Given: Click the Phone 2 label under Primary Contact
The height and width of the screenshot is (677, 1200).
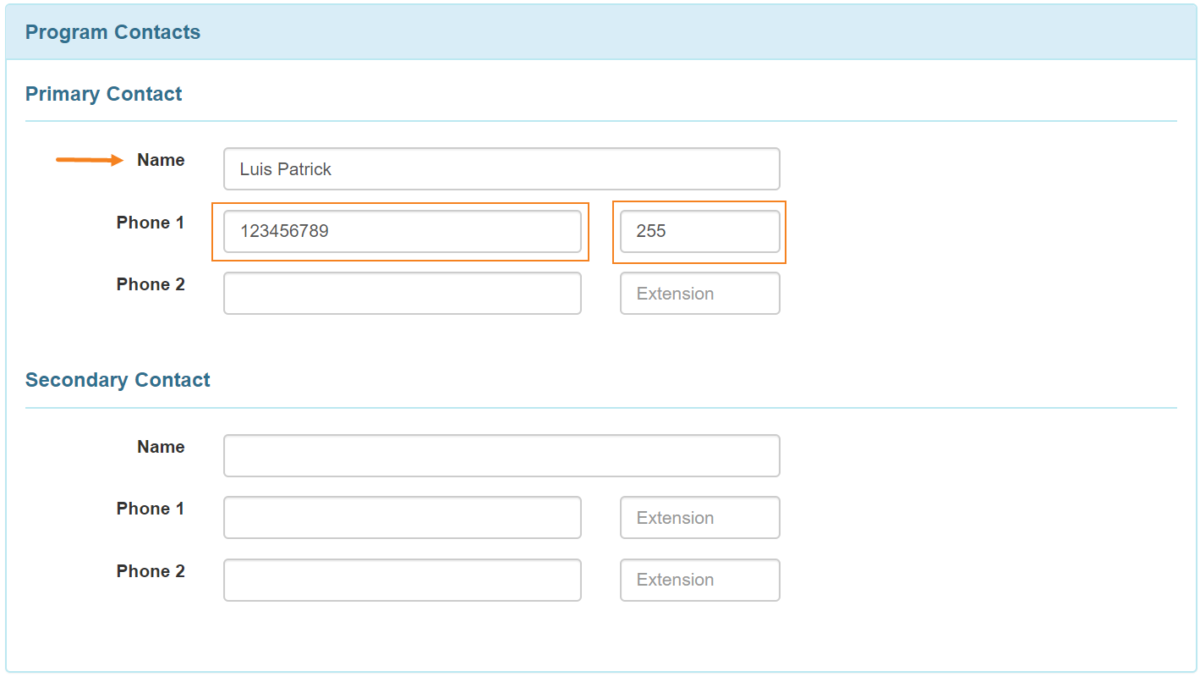Looking at the screenshot, I should (150, 285).
